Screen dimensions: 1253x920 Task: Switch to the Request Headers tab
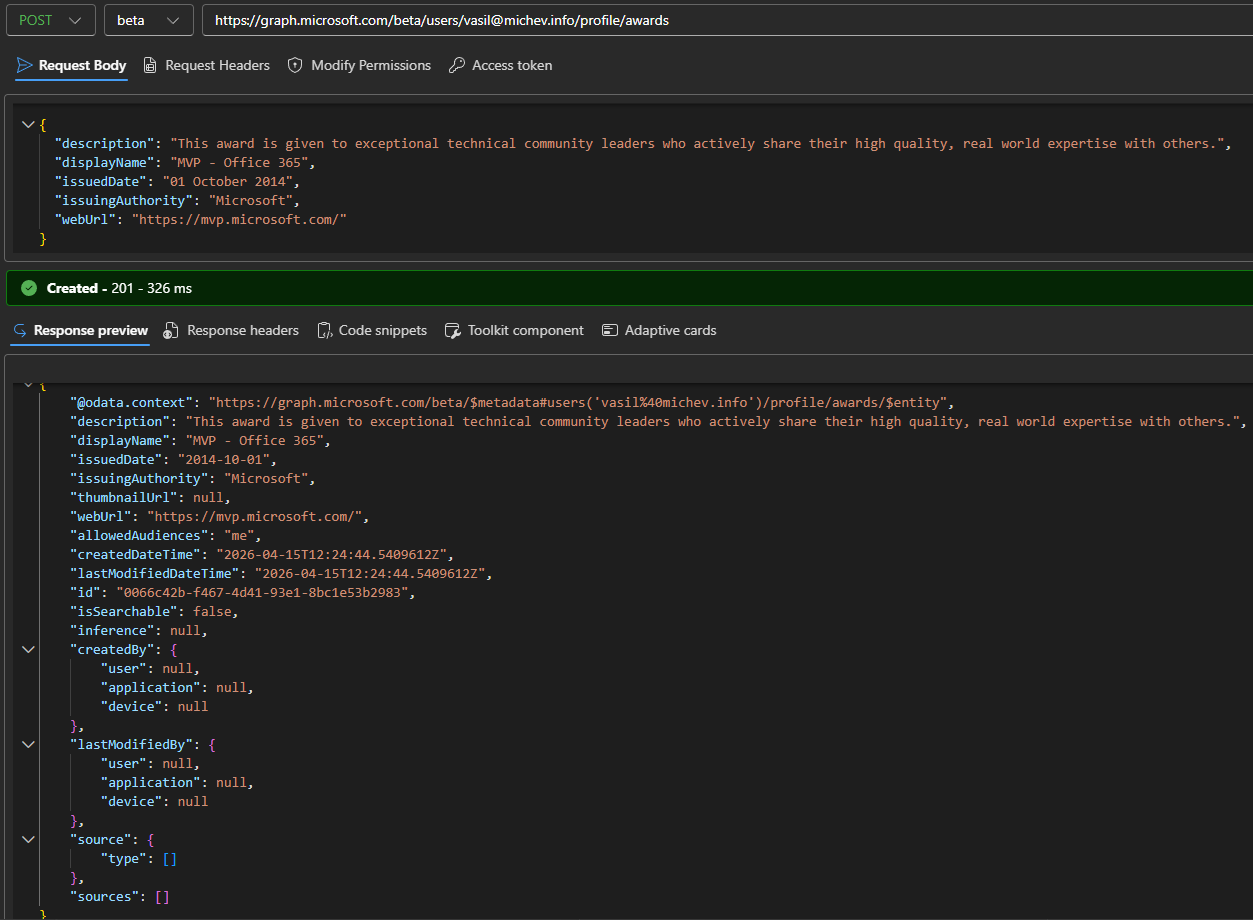pos(217,66)
